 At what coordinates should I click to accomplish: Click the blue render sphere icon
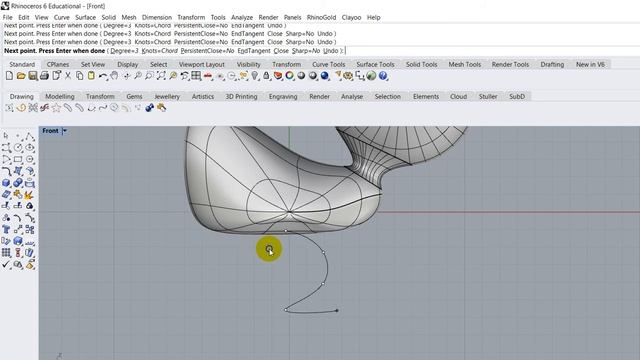[324, 76]
